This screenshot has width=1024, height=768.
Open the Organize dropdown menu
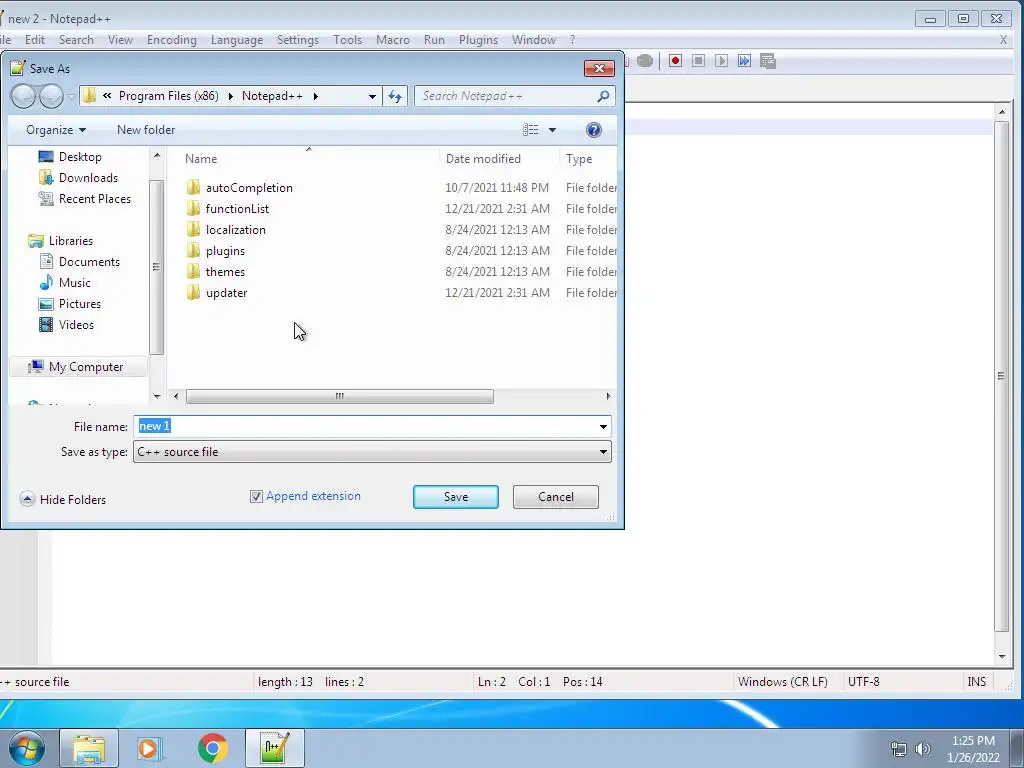pyautogui.click(x=56, y=130)
